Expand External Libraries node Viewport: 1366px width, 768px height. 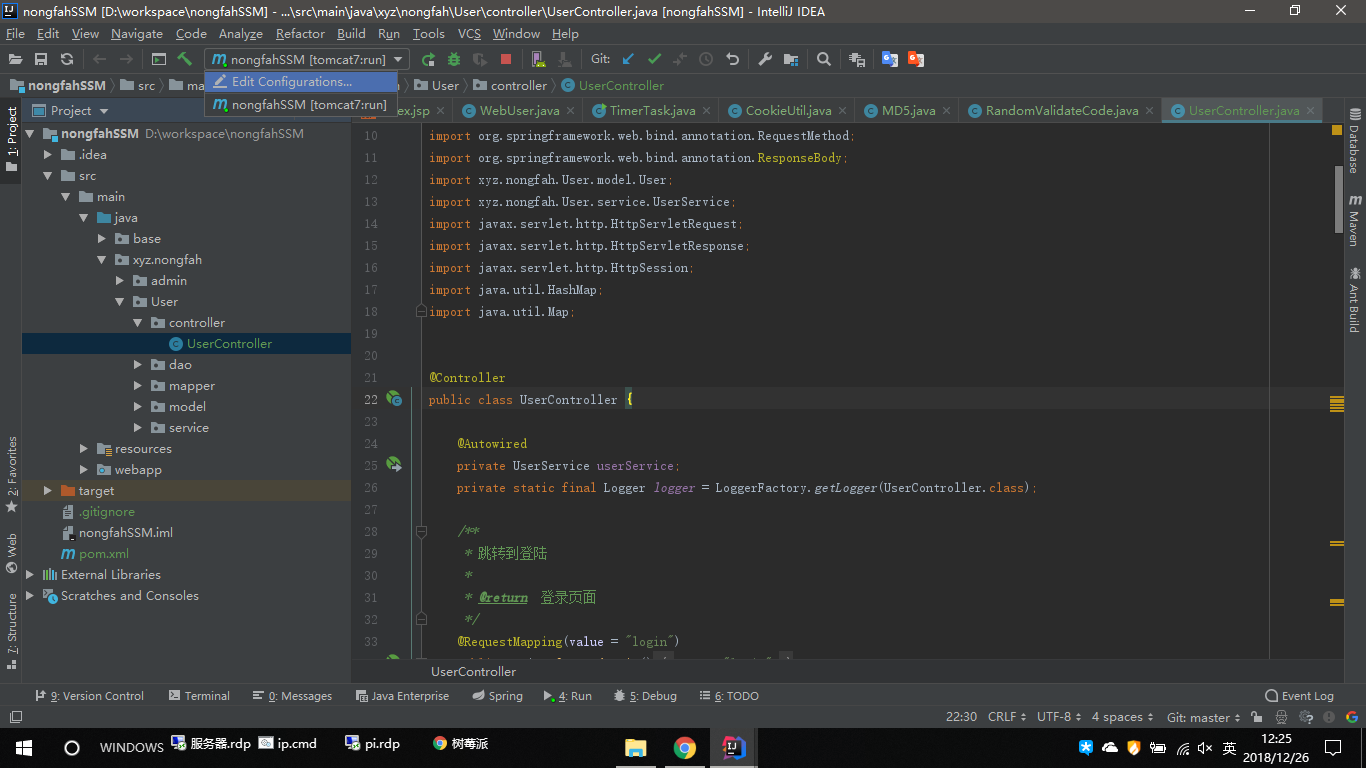[30, 574]
